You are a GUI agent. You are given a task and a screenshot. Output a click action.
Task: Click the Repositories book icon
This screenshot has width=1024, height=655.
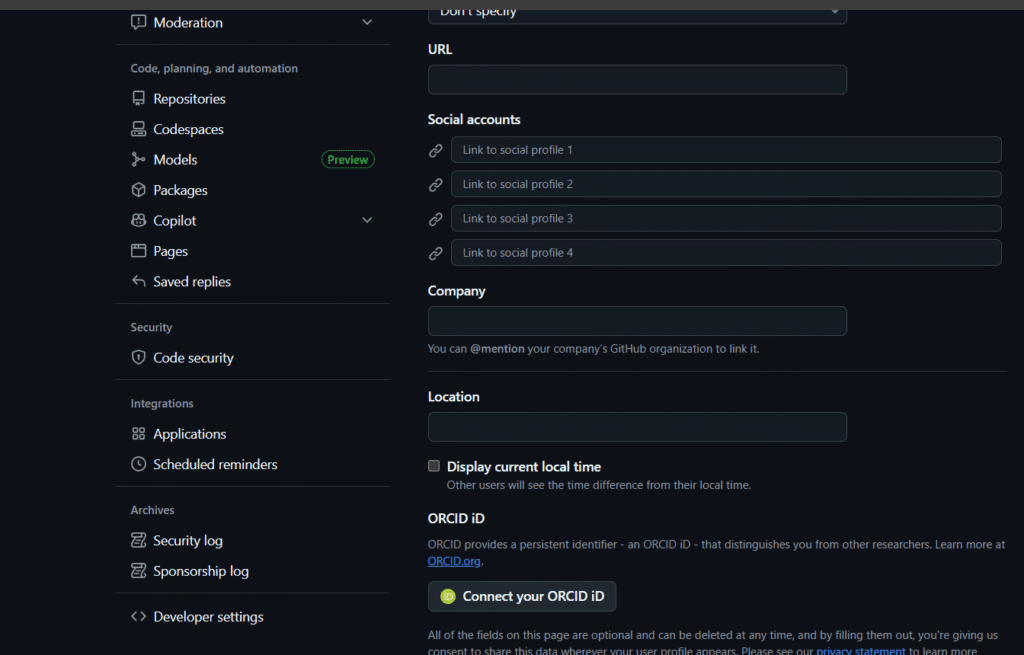pos(138,98)
